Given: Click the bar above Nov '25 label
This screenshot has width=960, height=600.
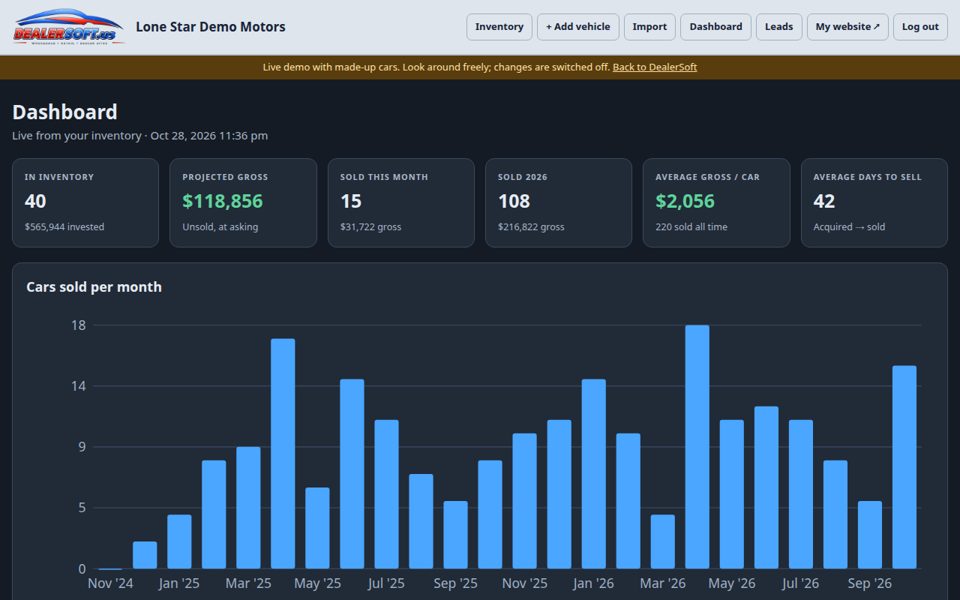Looking at the screenshot, I should 525,501.
